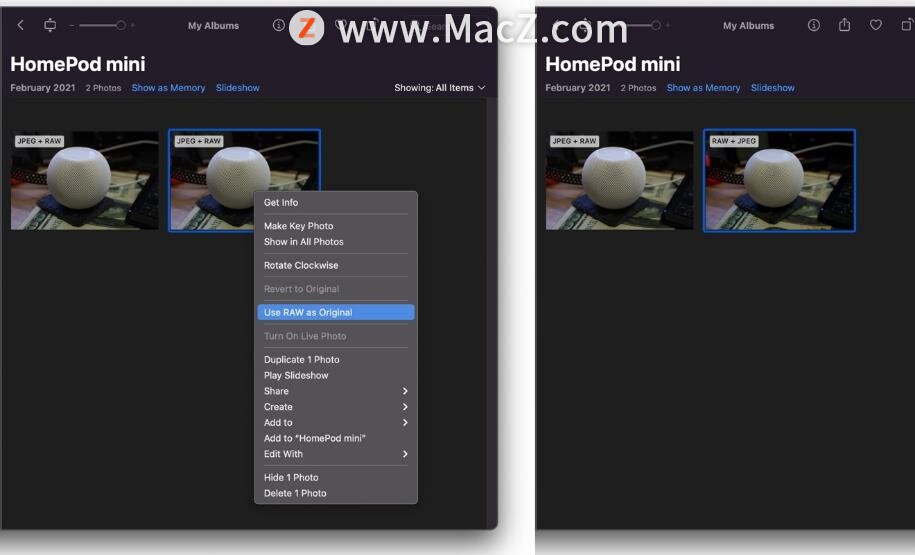Select first HomePod thumbnail in left window

[85, 180]
